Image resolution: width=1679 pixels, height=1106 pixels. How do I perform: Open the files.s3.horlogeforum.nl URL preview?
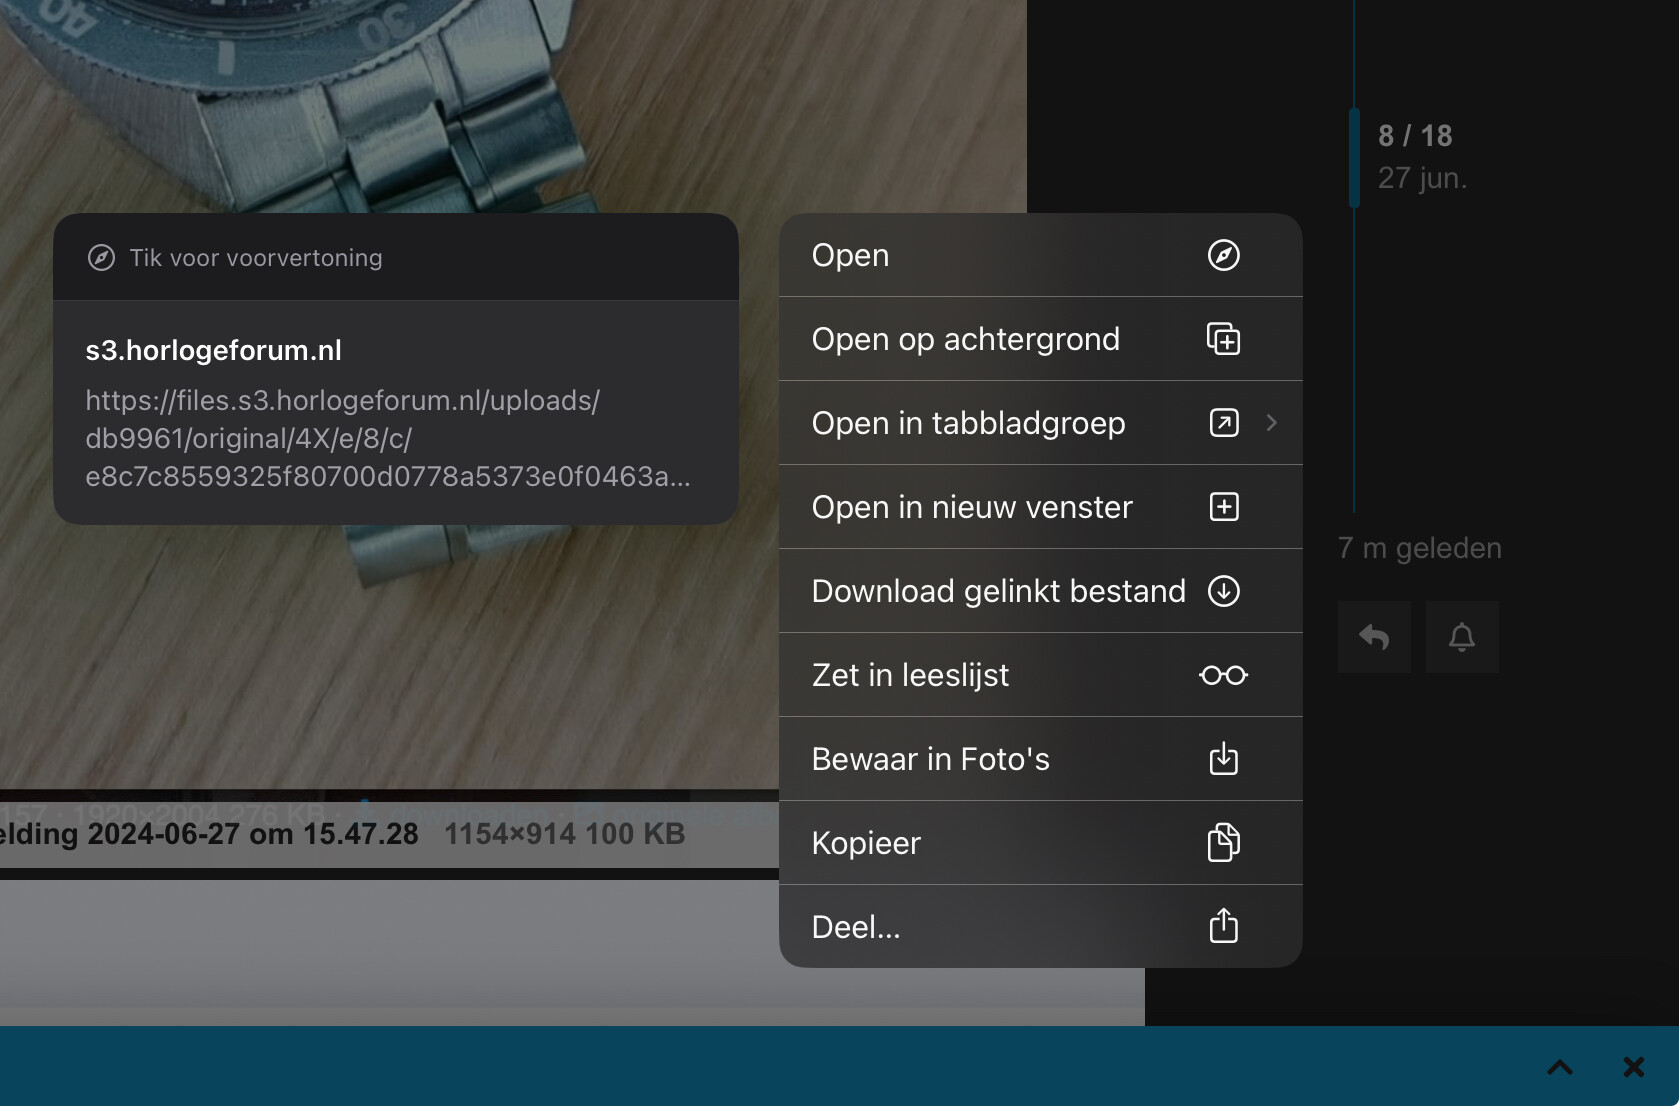[x=396, y=413]
